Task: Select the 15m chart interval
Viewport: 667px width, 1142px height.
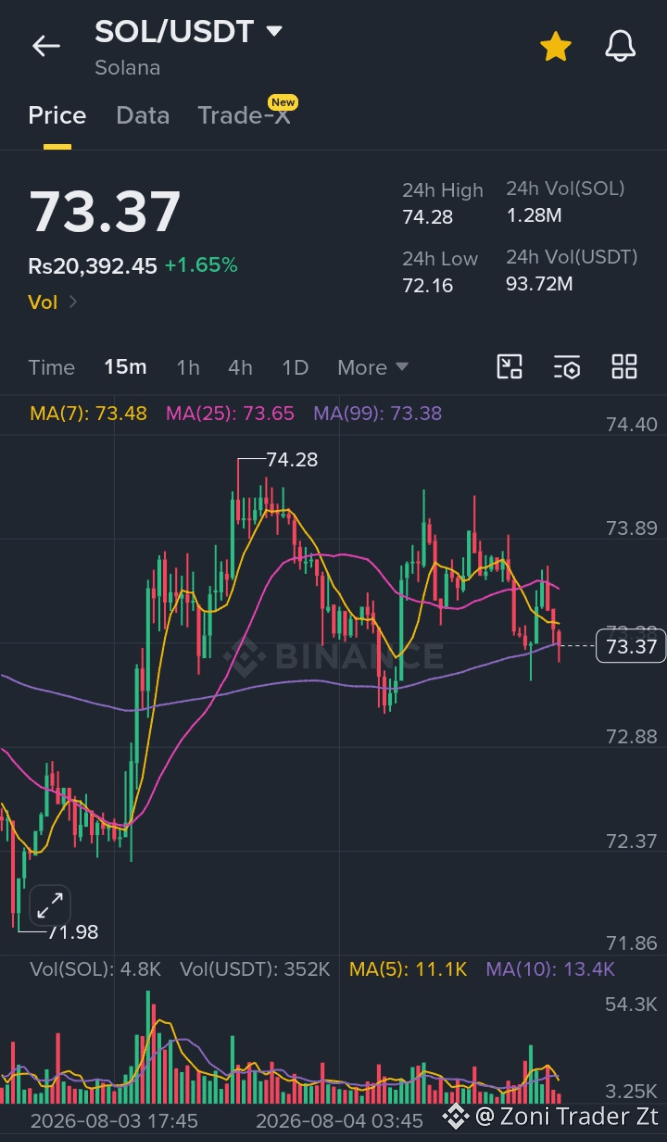Action: 125,368
